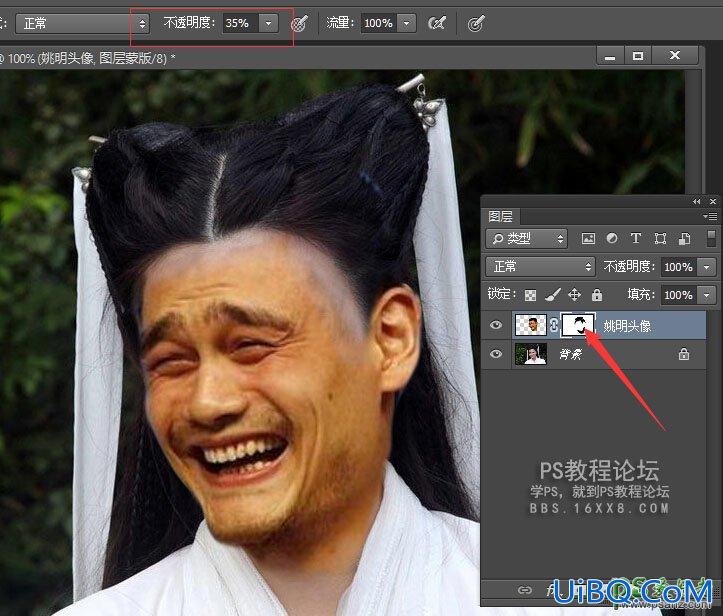Close the document window
This screenshot has width=723, height=616.
pos(675,56)
